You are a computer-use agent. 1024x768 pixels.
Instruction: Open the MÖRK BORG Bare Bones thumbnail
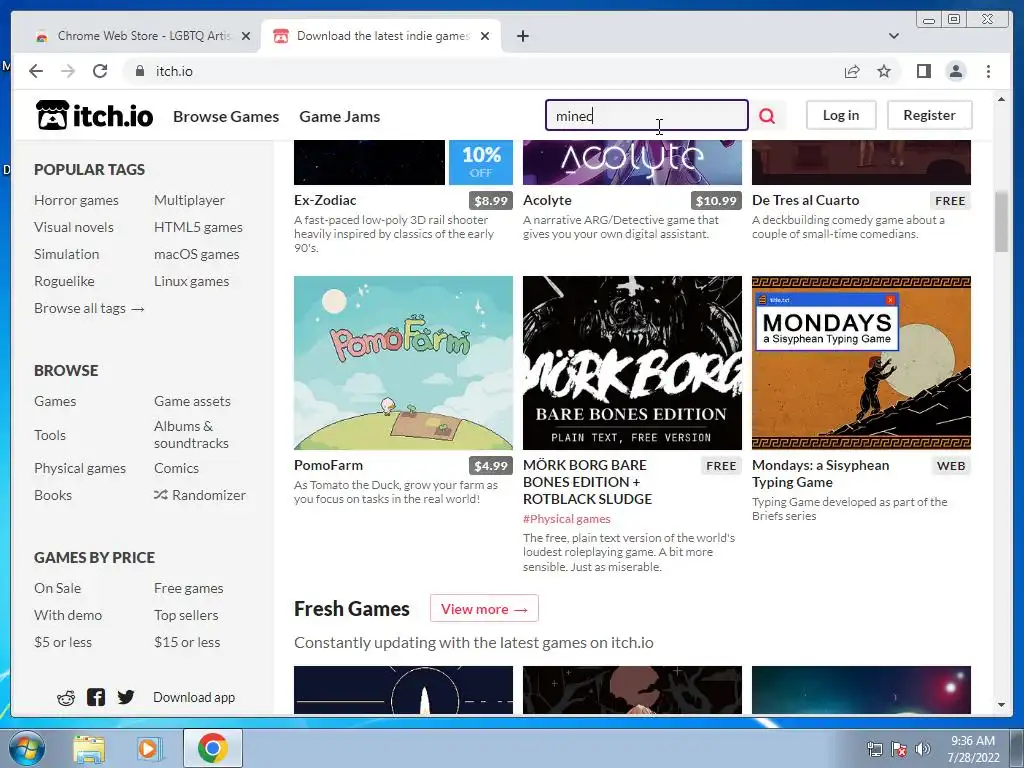(x=632, y=362)
